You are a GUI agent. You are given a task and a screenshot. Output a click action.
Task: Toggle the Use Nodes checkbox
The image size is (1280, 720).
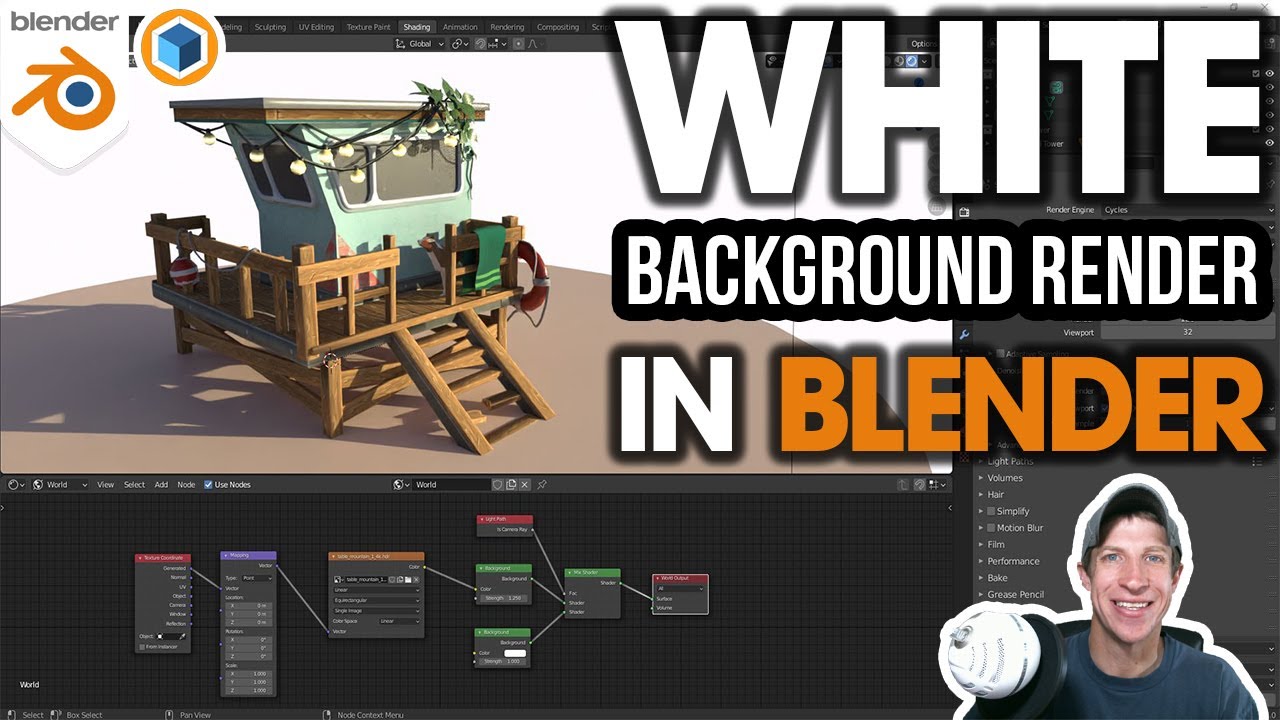pyautogui.click(x=208, y=484)
